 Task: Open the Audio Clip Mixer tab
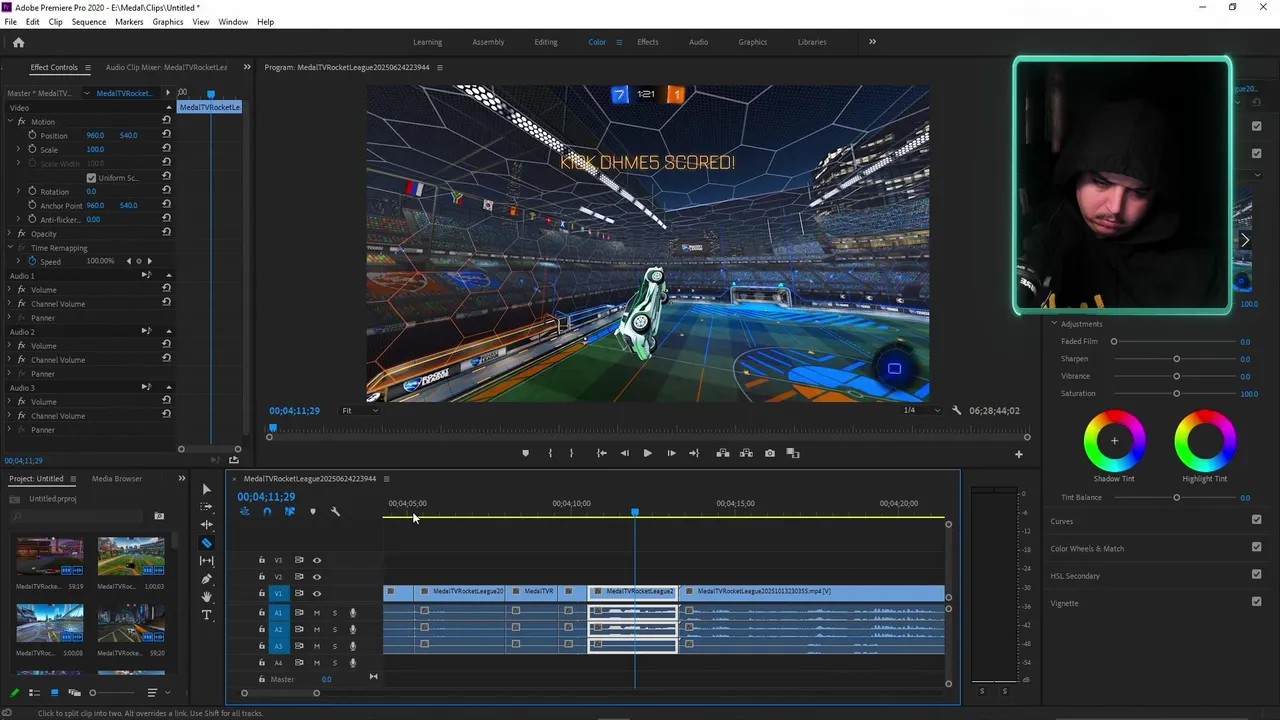click(x=166, y=67)
